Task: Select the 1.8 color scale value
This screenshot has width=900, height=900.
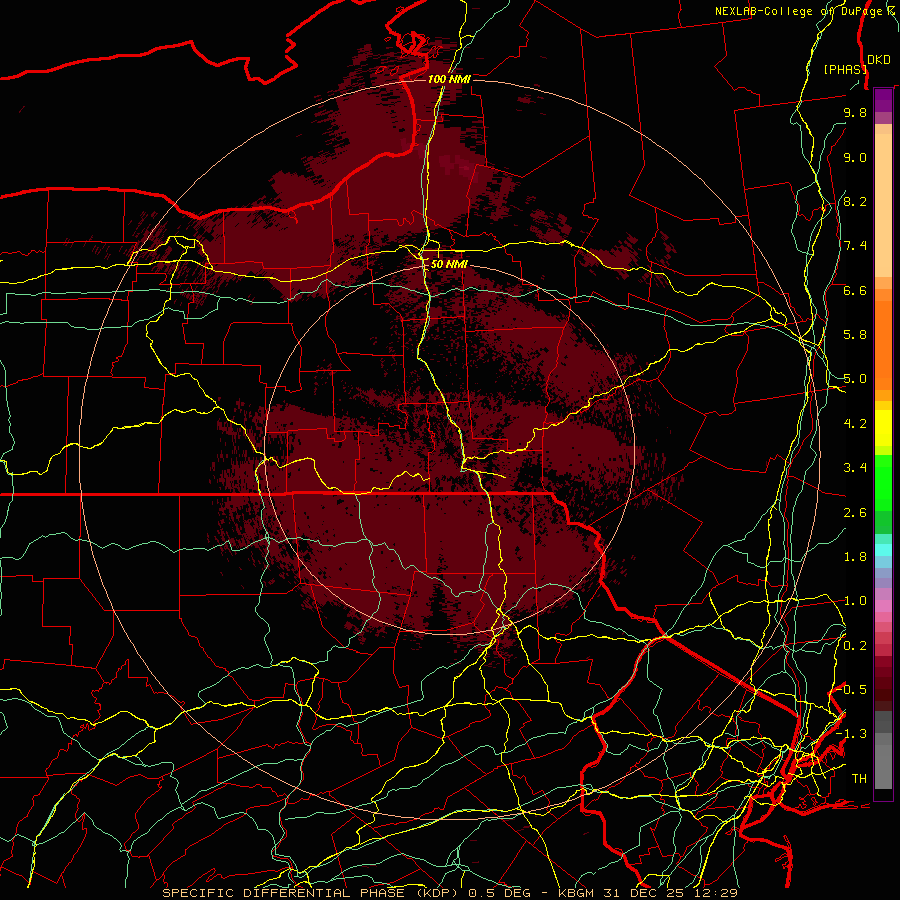Action: pos(855,557)
